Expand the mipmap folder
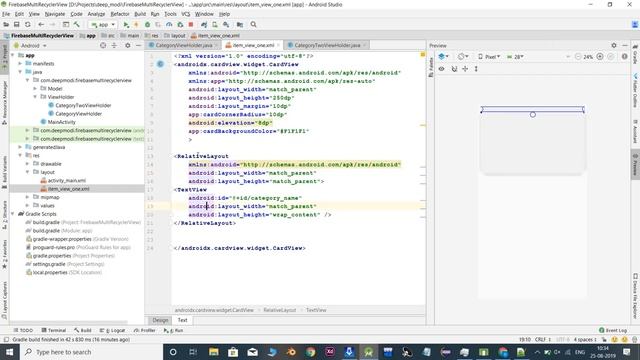The image size is (640, 360). point(28,197)
